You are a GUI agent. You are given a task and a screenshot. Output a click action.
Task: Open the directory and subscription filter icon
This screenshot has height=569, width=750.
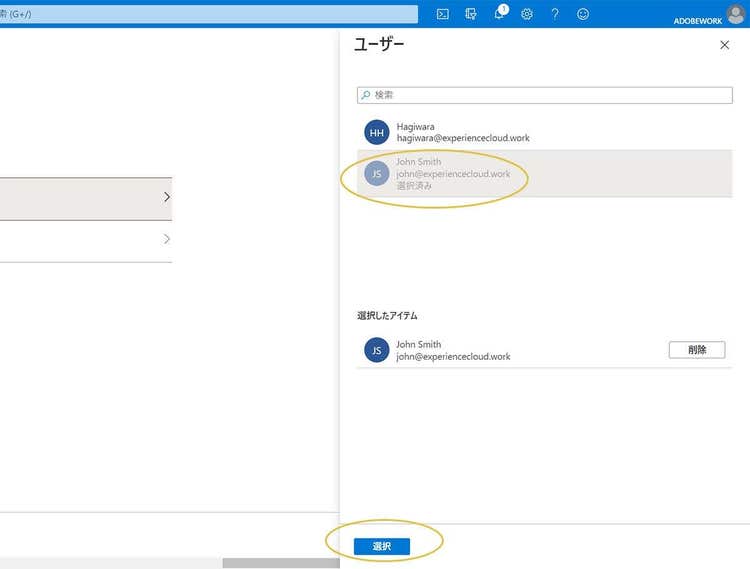(470, 14)
